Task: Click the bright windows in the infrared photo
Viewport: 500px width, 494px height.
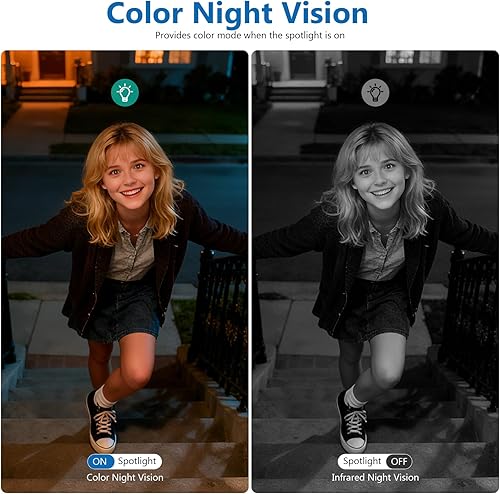Action: coord(413,57)
